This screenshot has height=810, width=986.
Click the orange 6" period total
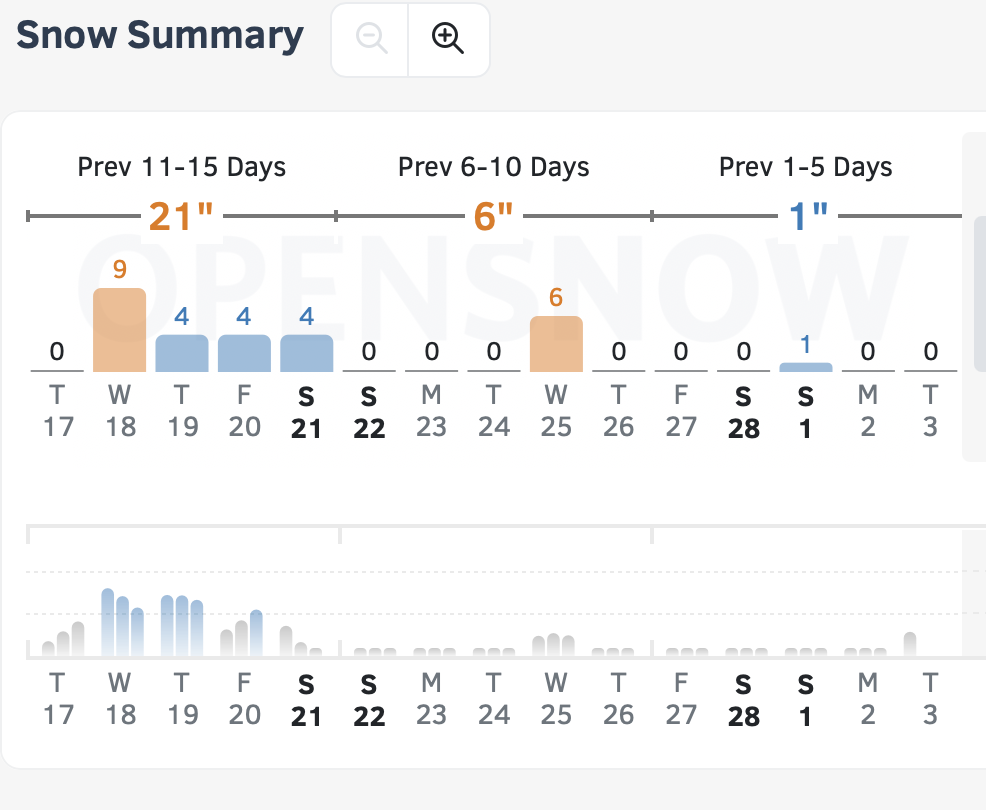[x=493, y=216]
